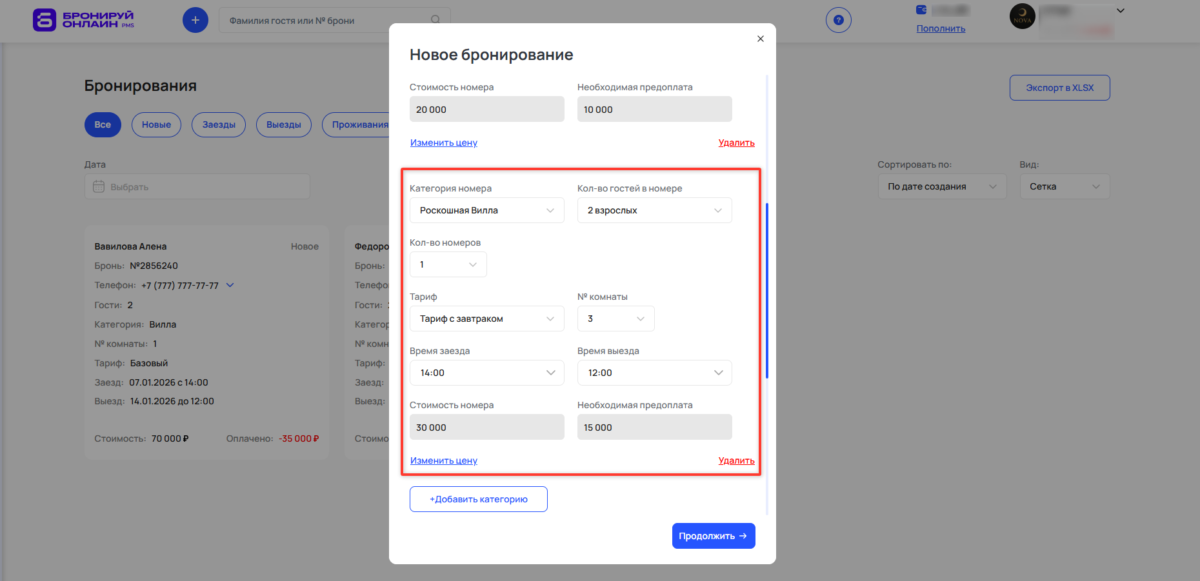Expand the phone number chevron for Вавилова Алена

click(228, 284)
